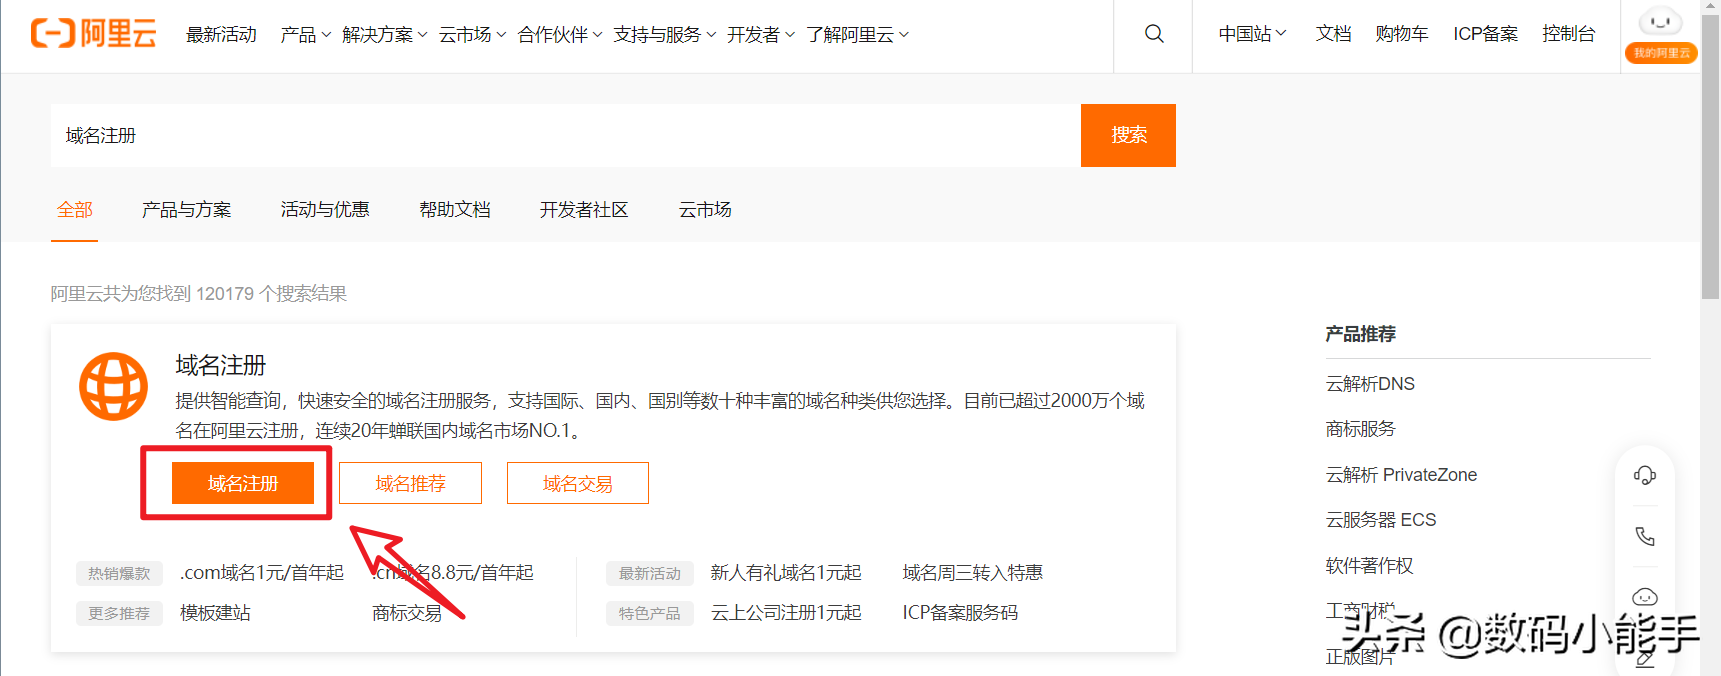Switch to the 帮助文档 tab
The height and width of the screenshot is (676, 1721).
coord(455,210)
